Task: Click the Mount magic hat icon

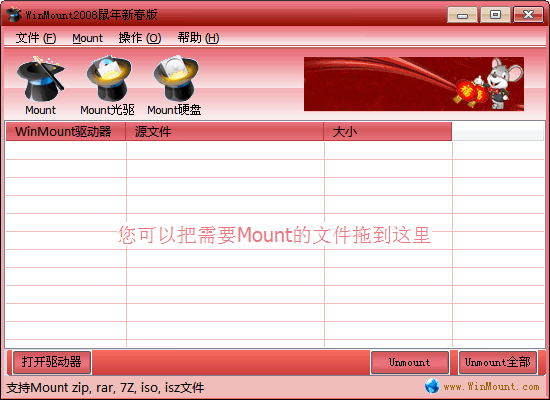Action: click(x=41, y=79)
